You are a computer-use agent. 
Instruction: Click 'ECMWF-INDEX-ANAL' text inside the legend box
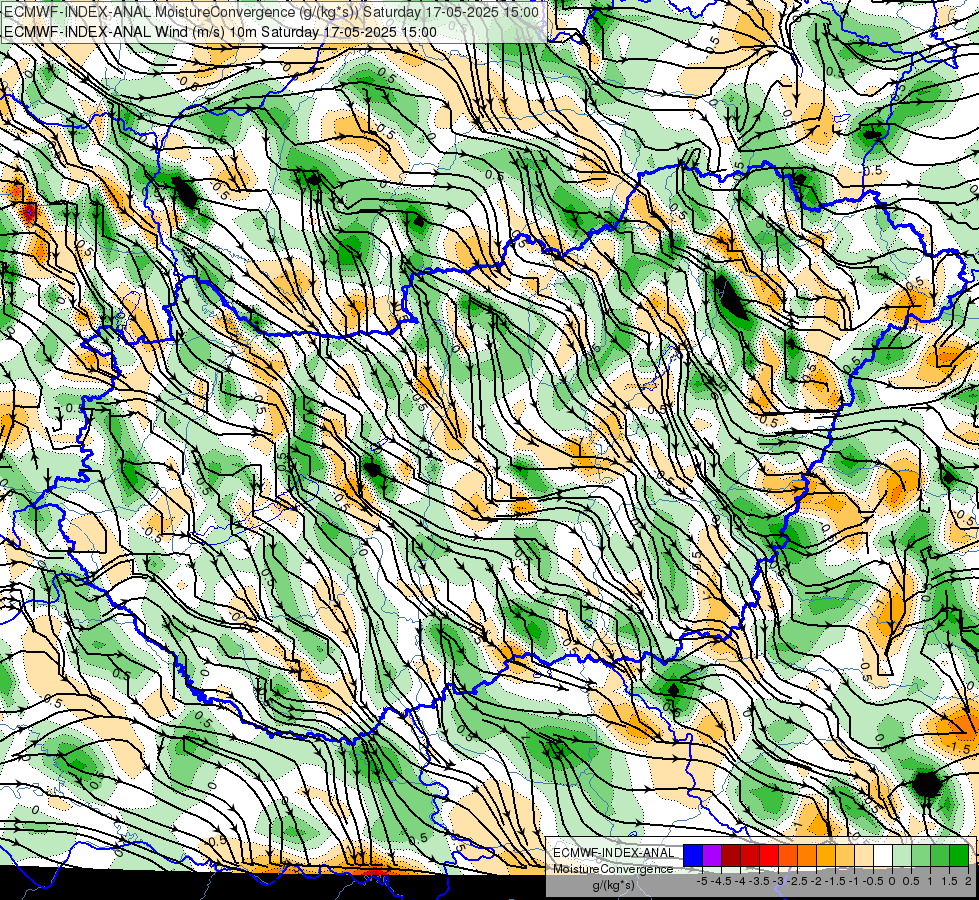point(614,853)
